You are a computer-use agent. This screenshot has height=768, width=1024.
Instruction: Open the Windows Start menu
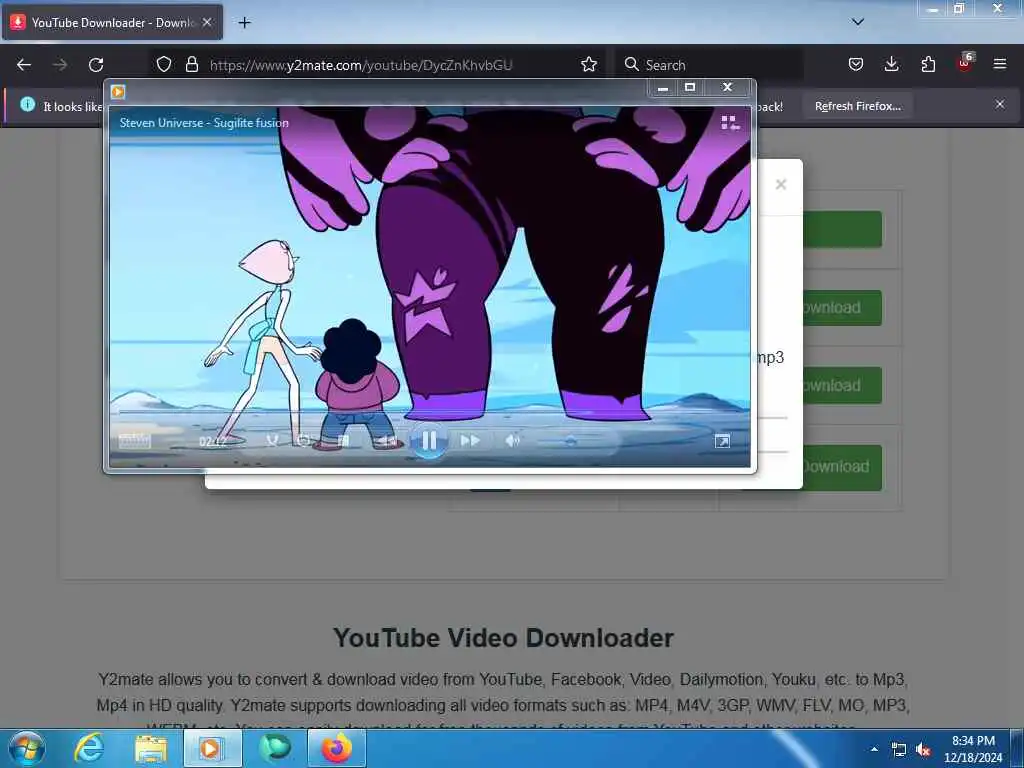27,748
